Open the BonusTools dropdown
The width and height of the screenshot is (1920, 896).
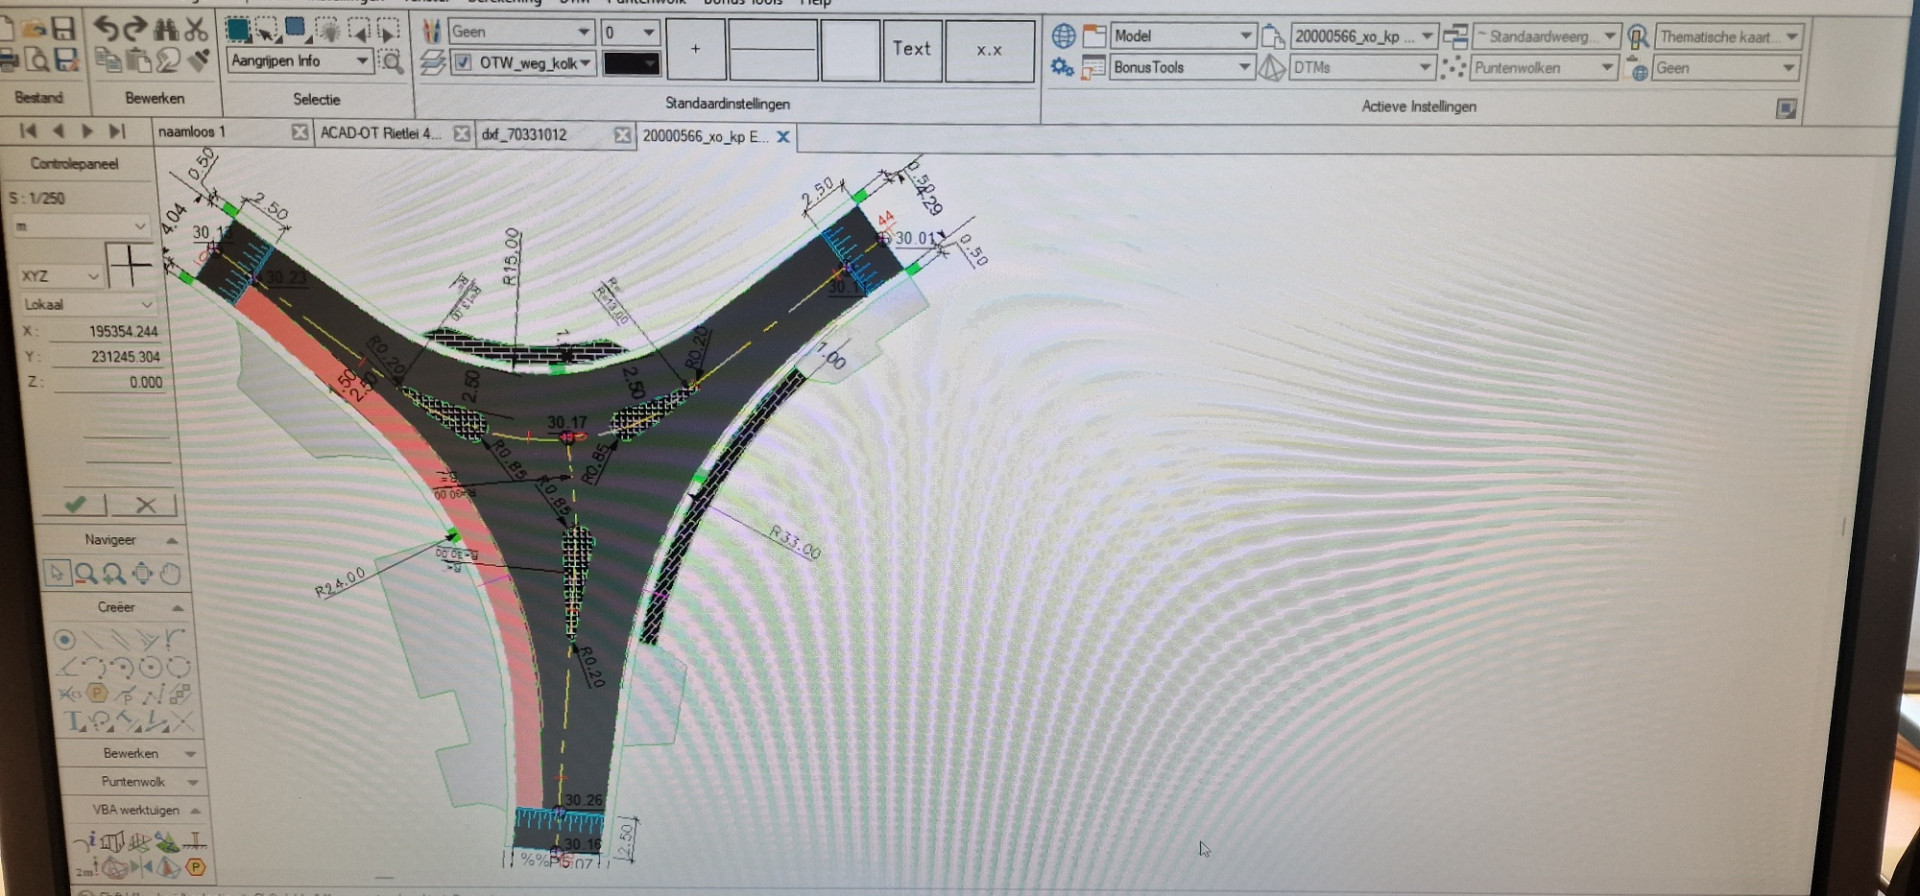(x=1182, y=67)
